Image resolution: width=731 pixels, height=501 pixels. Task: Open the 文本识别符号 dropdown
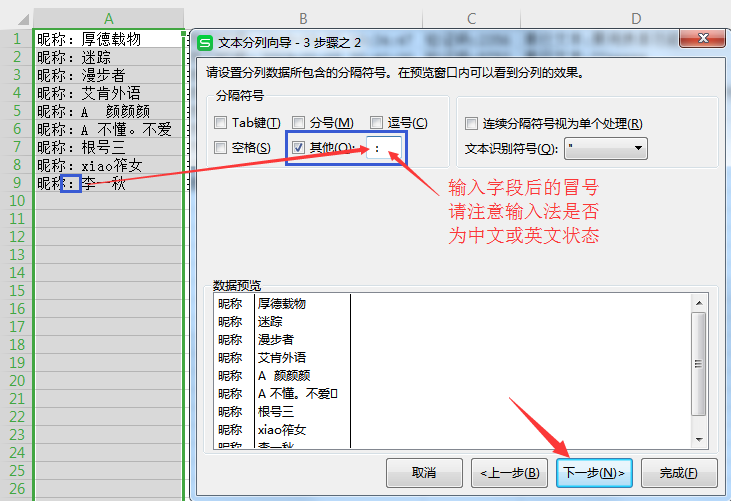coord(606,149)
